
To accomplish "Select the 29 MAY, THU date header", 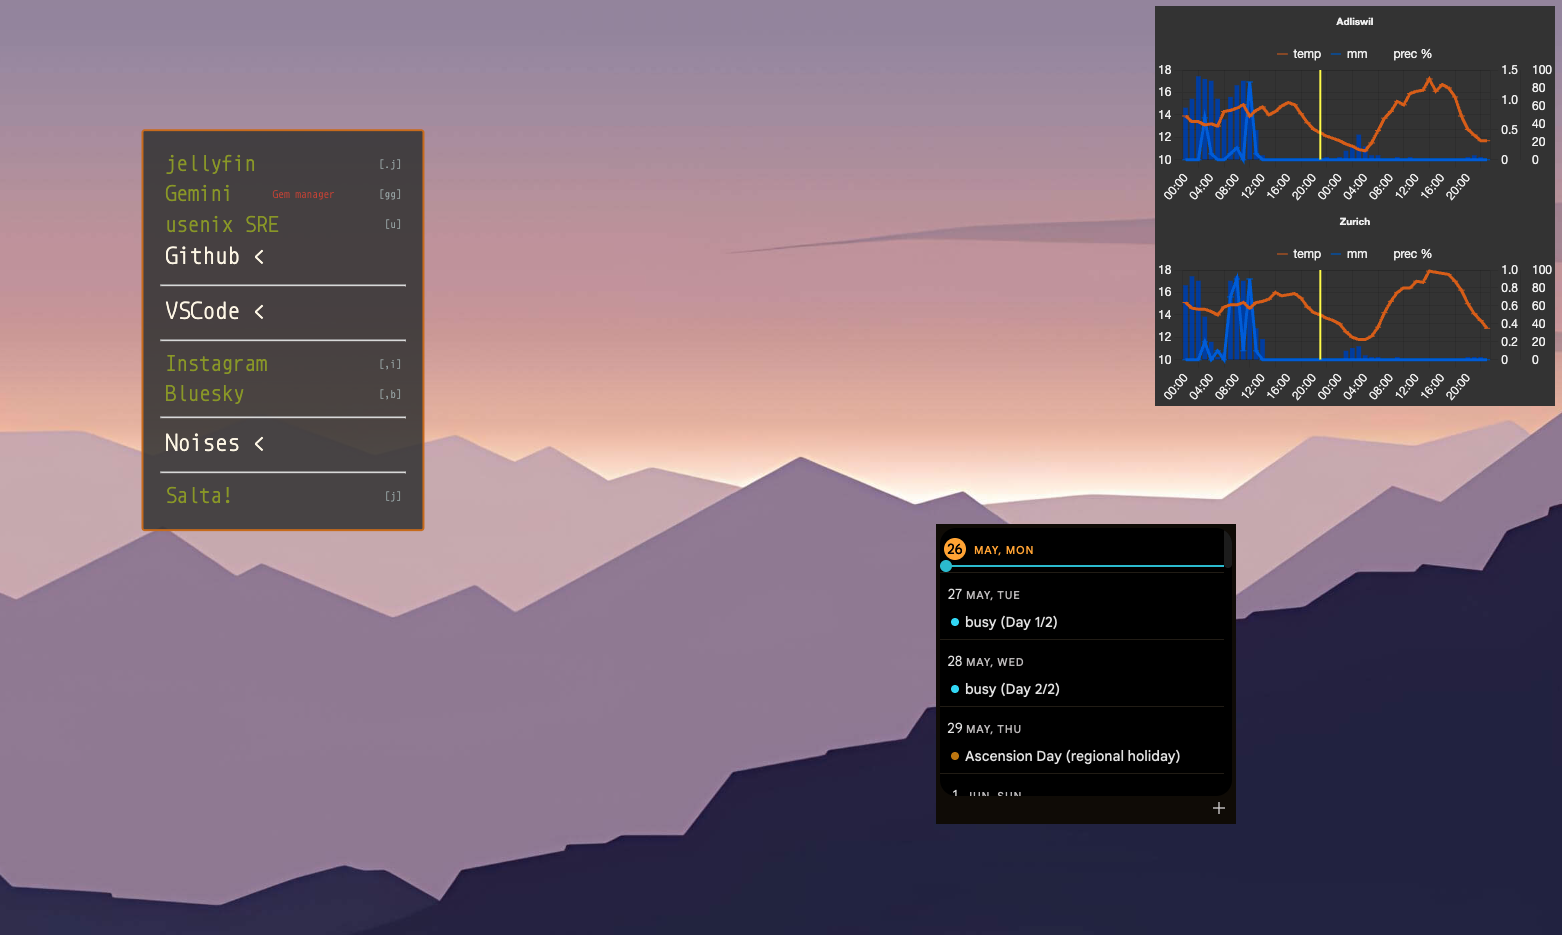I will [984, 729].
